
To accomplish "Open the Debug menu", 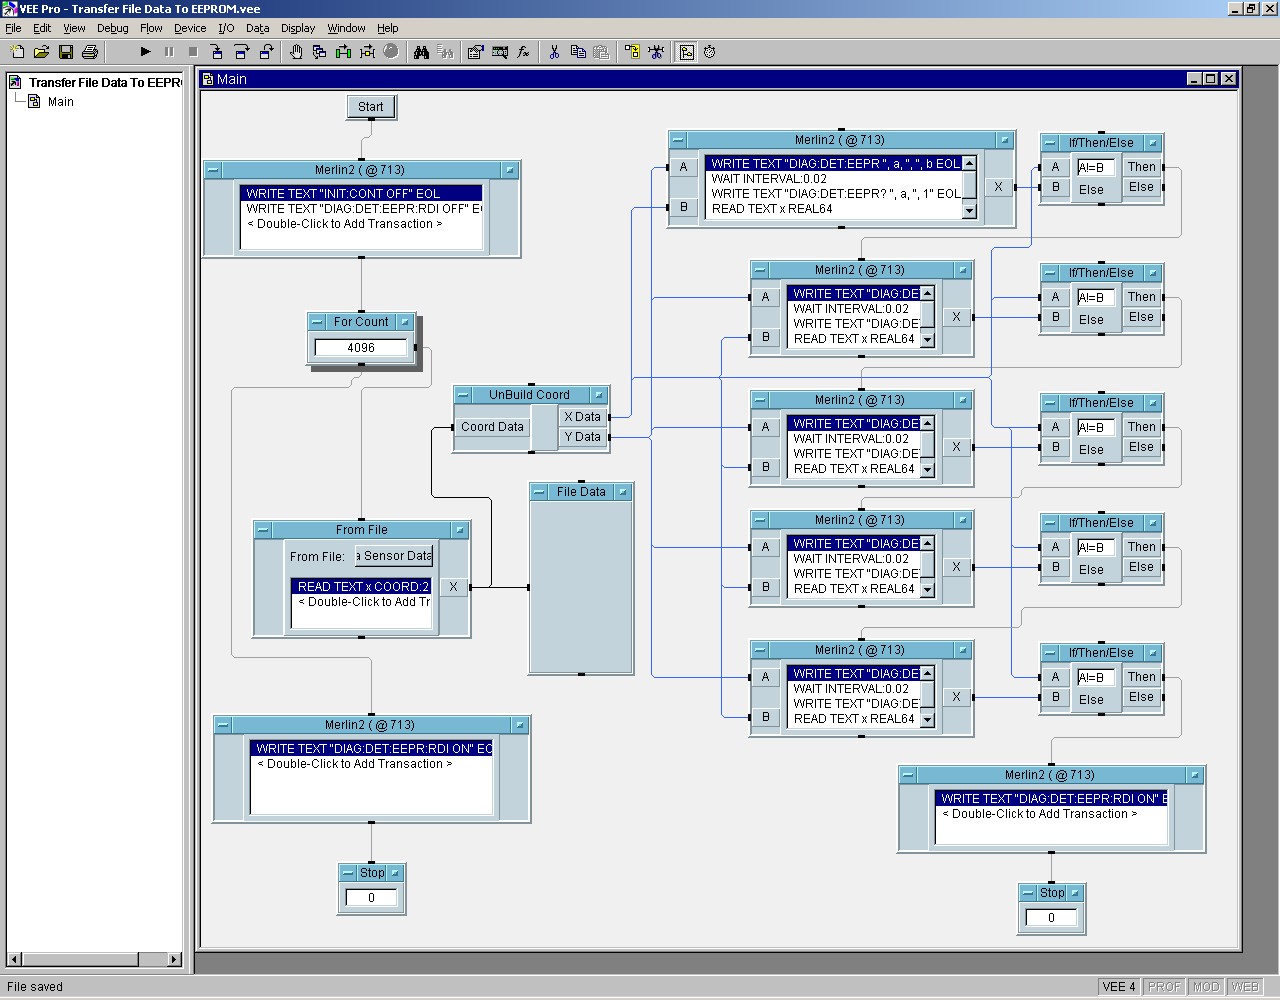I will pyautogui.click(x=112, y=28).
